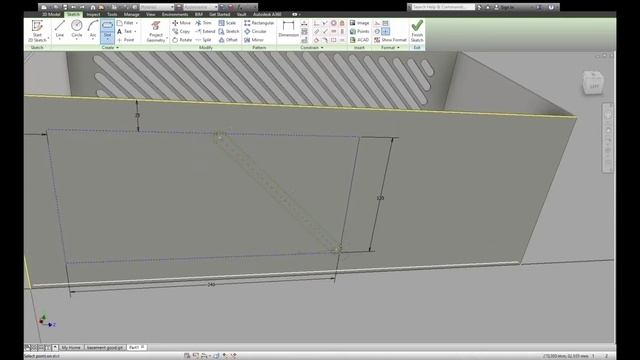
Task: Click the ACAD insert tool
Action: coord(360,40)
